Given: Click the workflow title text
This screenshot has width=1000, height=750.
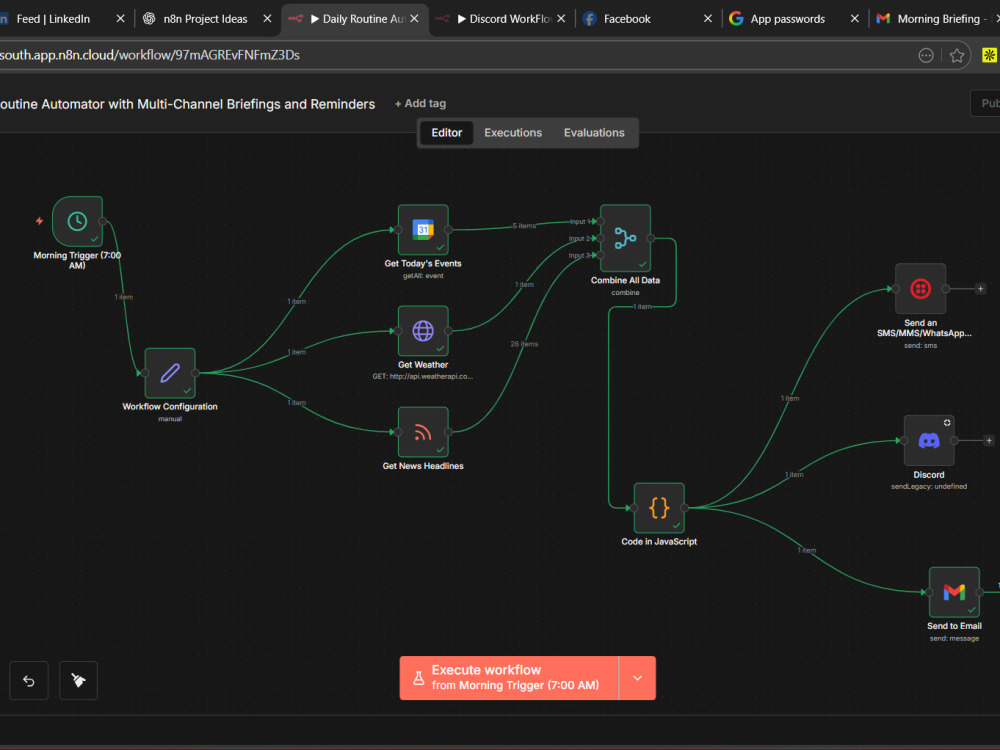Looking at the screenshot, I should point(188,104).
